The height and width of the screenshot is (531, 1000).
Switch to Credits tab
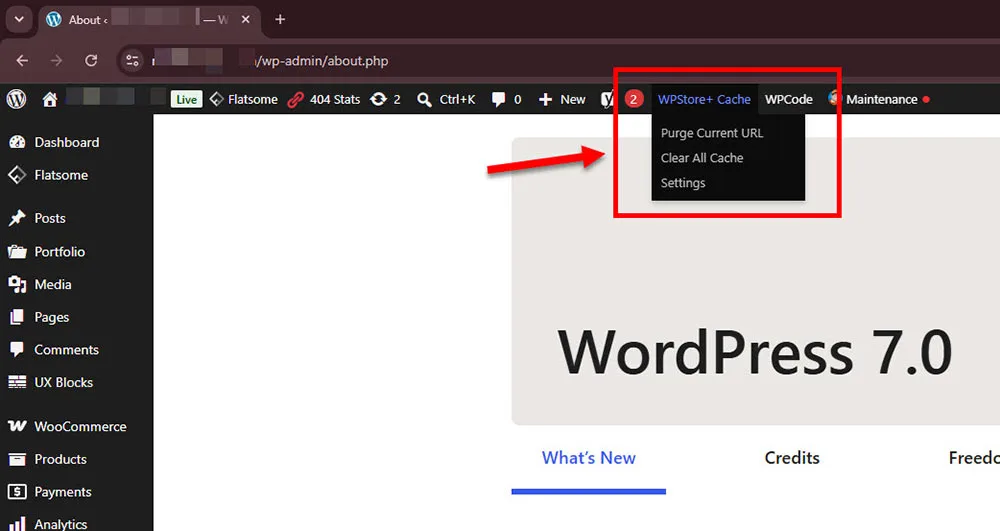pyautogui.click(x=792, y=458)
